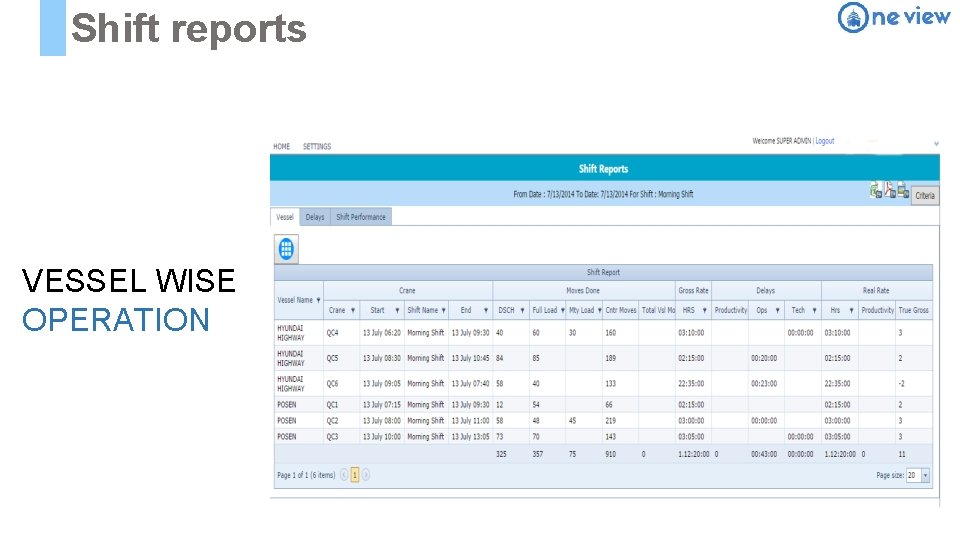The height and width of the screenshot is (540, 960).
Task: Click DSCH total 325
Action: pyautogui.click(x=501, y=454)
